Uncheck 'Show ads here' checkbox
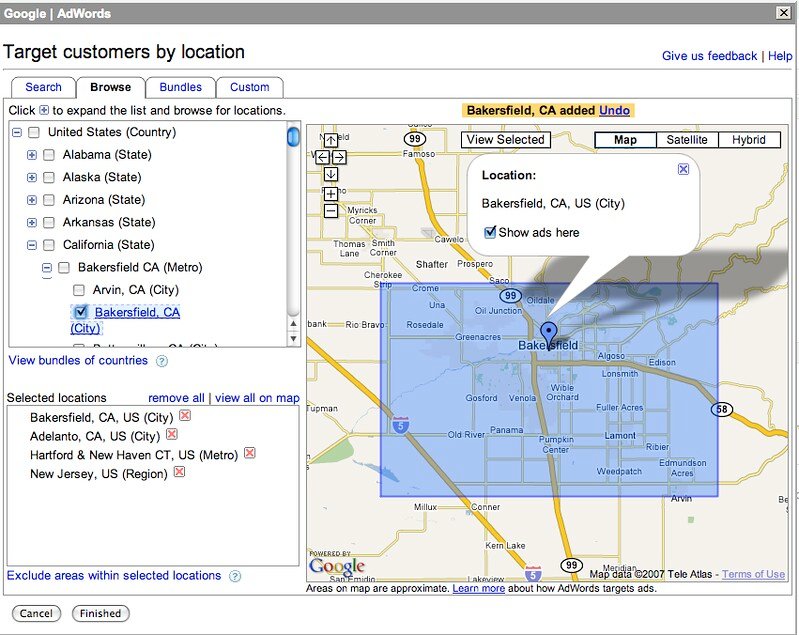This screenshot has width=799, height=635. 490,232
